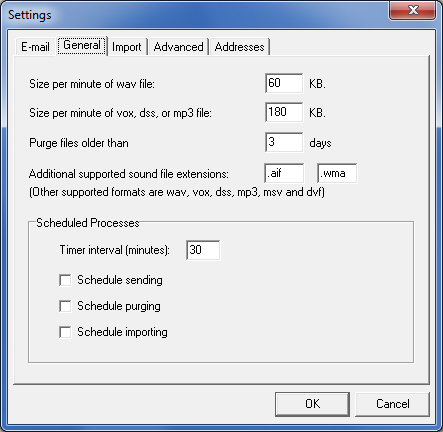Click the Schedule sending label text
This screenshot has width=443, height=432.
pos(120,280)
